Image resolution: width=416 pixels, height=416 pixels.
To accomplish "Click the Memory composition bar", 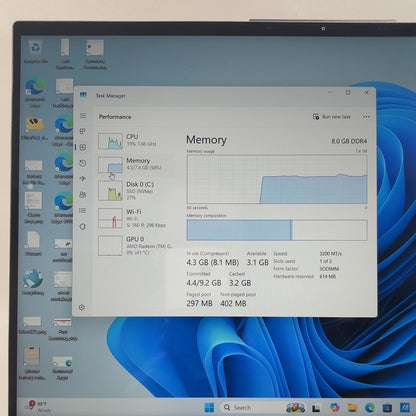I will (x=277, y=230).
